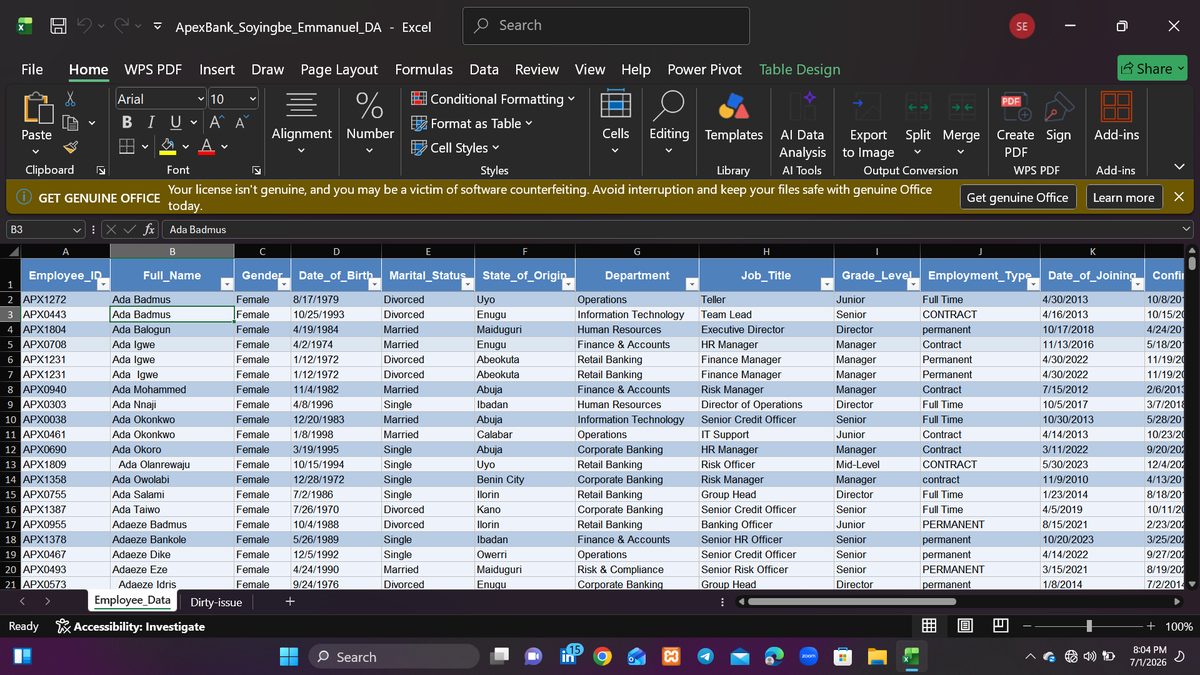The height and width of the screenshot is (675, 1200).
Task: Open the File menu
Action: [x=32, y=69]
